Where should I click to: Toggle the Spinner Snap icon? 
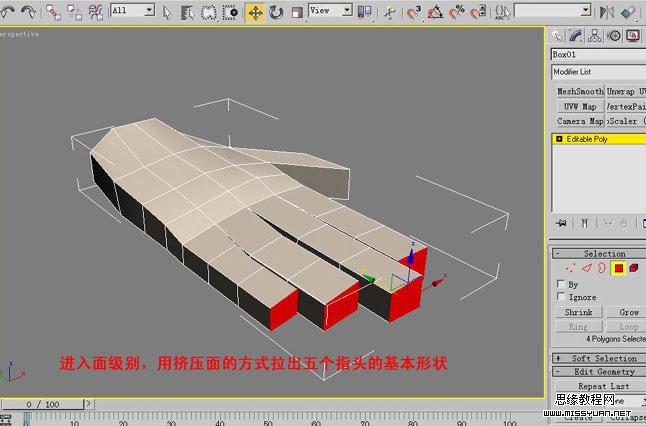[478, 12]
